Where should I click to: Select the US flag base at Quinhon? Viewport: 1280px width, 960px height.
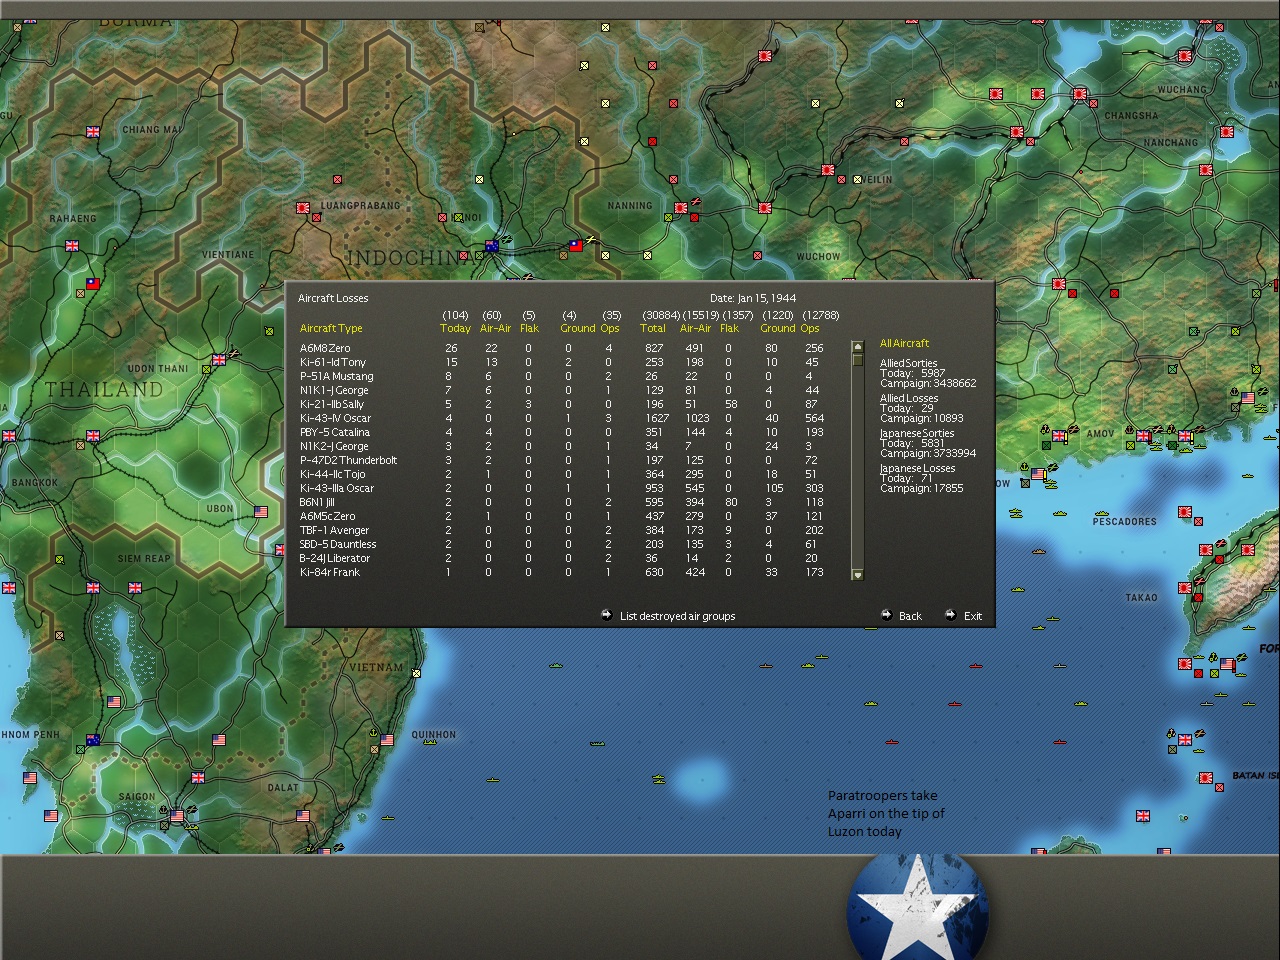pyautogui.click(x=387, y=740)
